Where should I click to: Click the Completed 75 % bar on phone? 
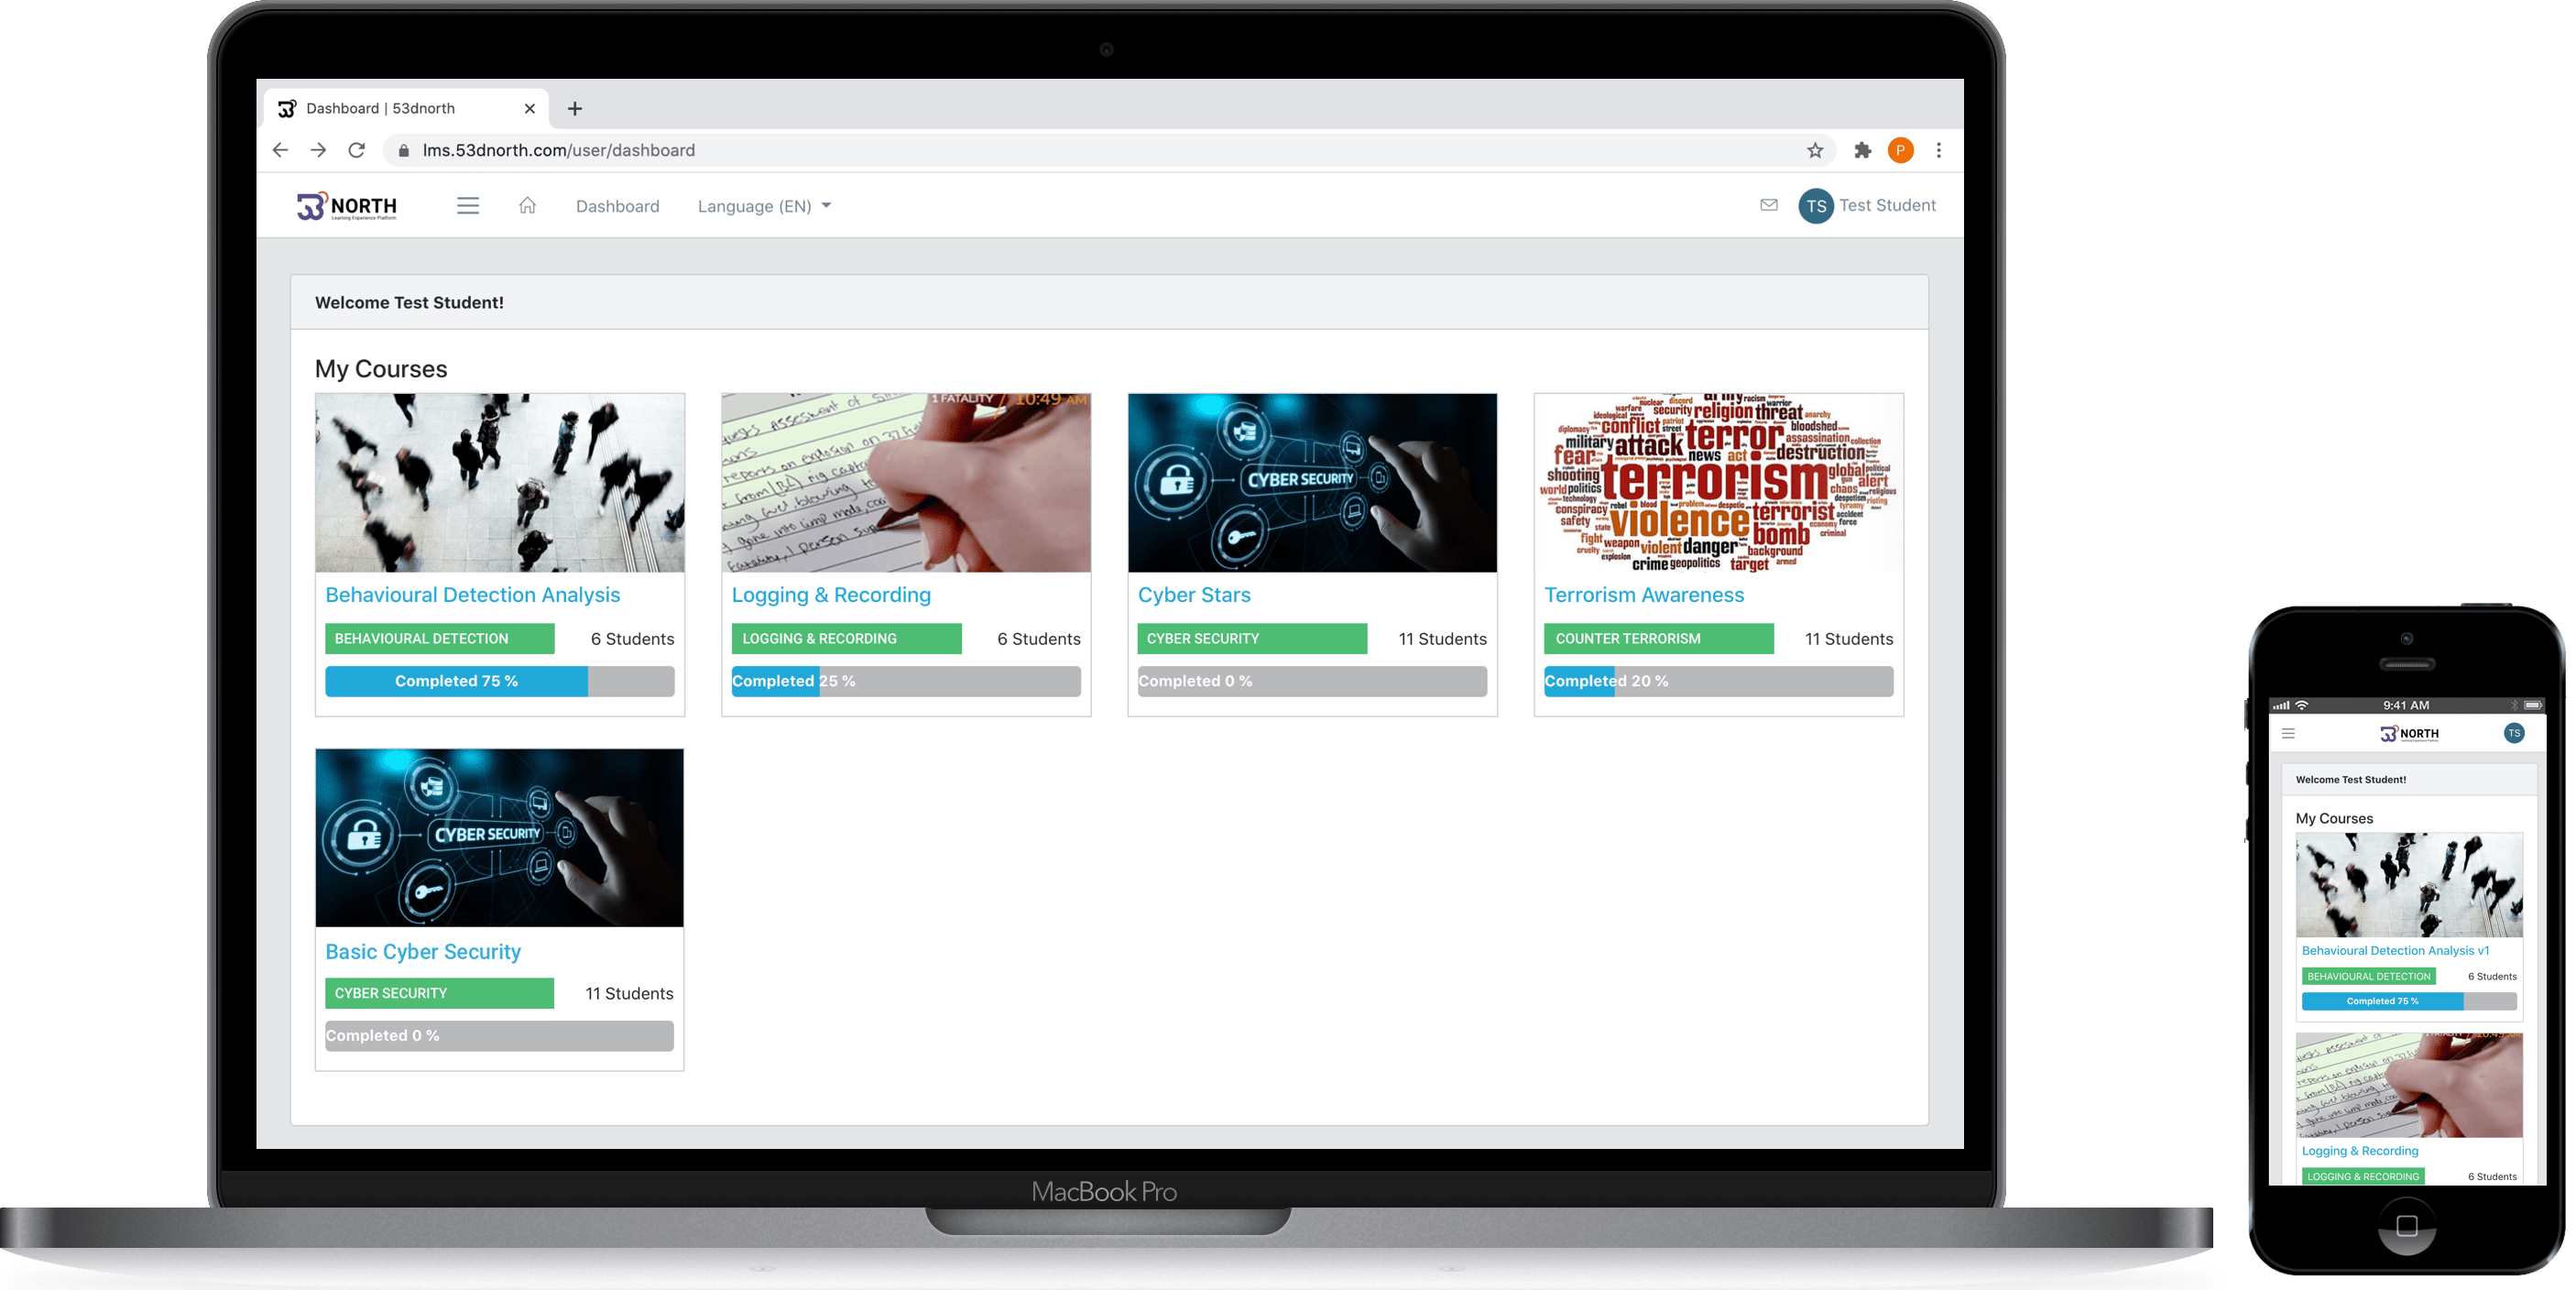click(x=2408, y=1001)
